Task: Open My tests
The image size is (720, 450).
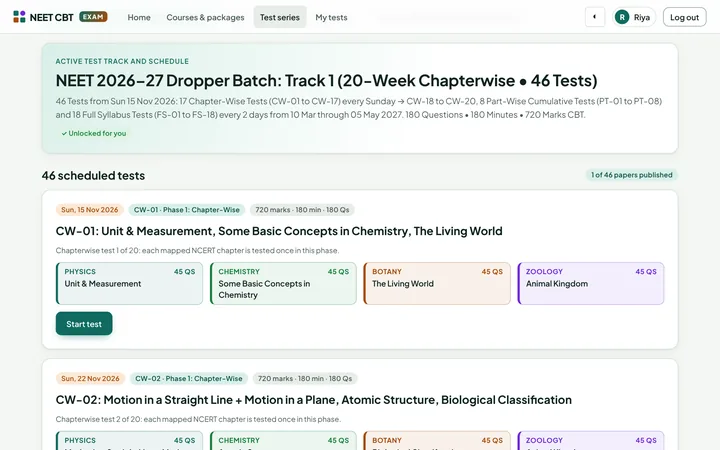Action: tap(331, 17)
